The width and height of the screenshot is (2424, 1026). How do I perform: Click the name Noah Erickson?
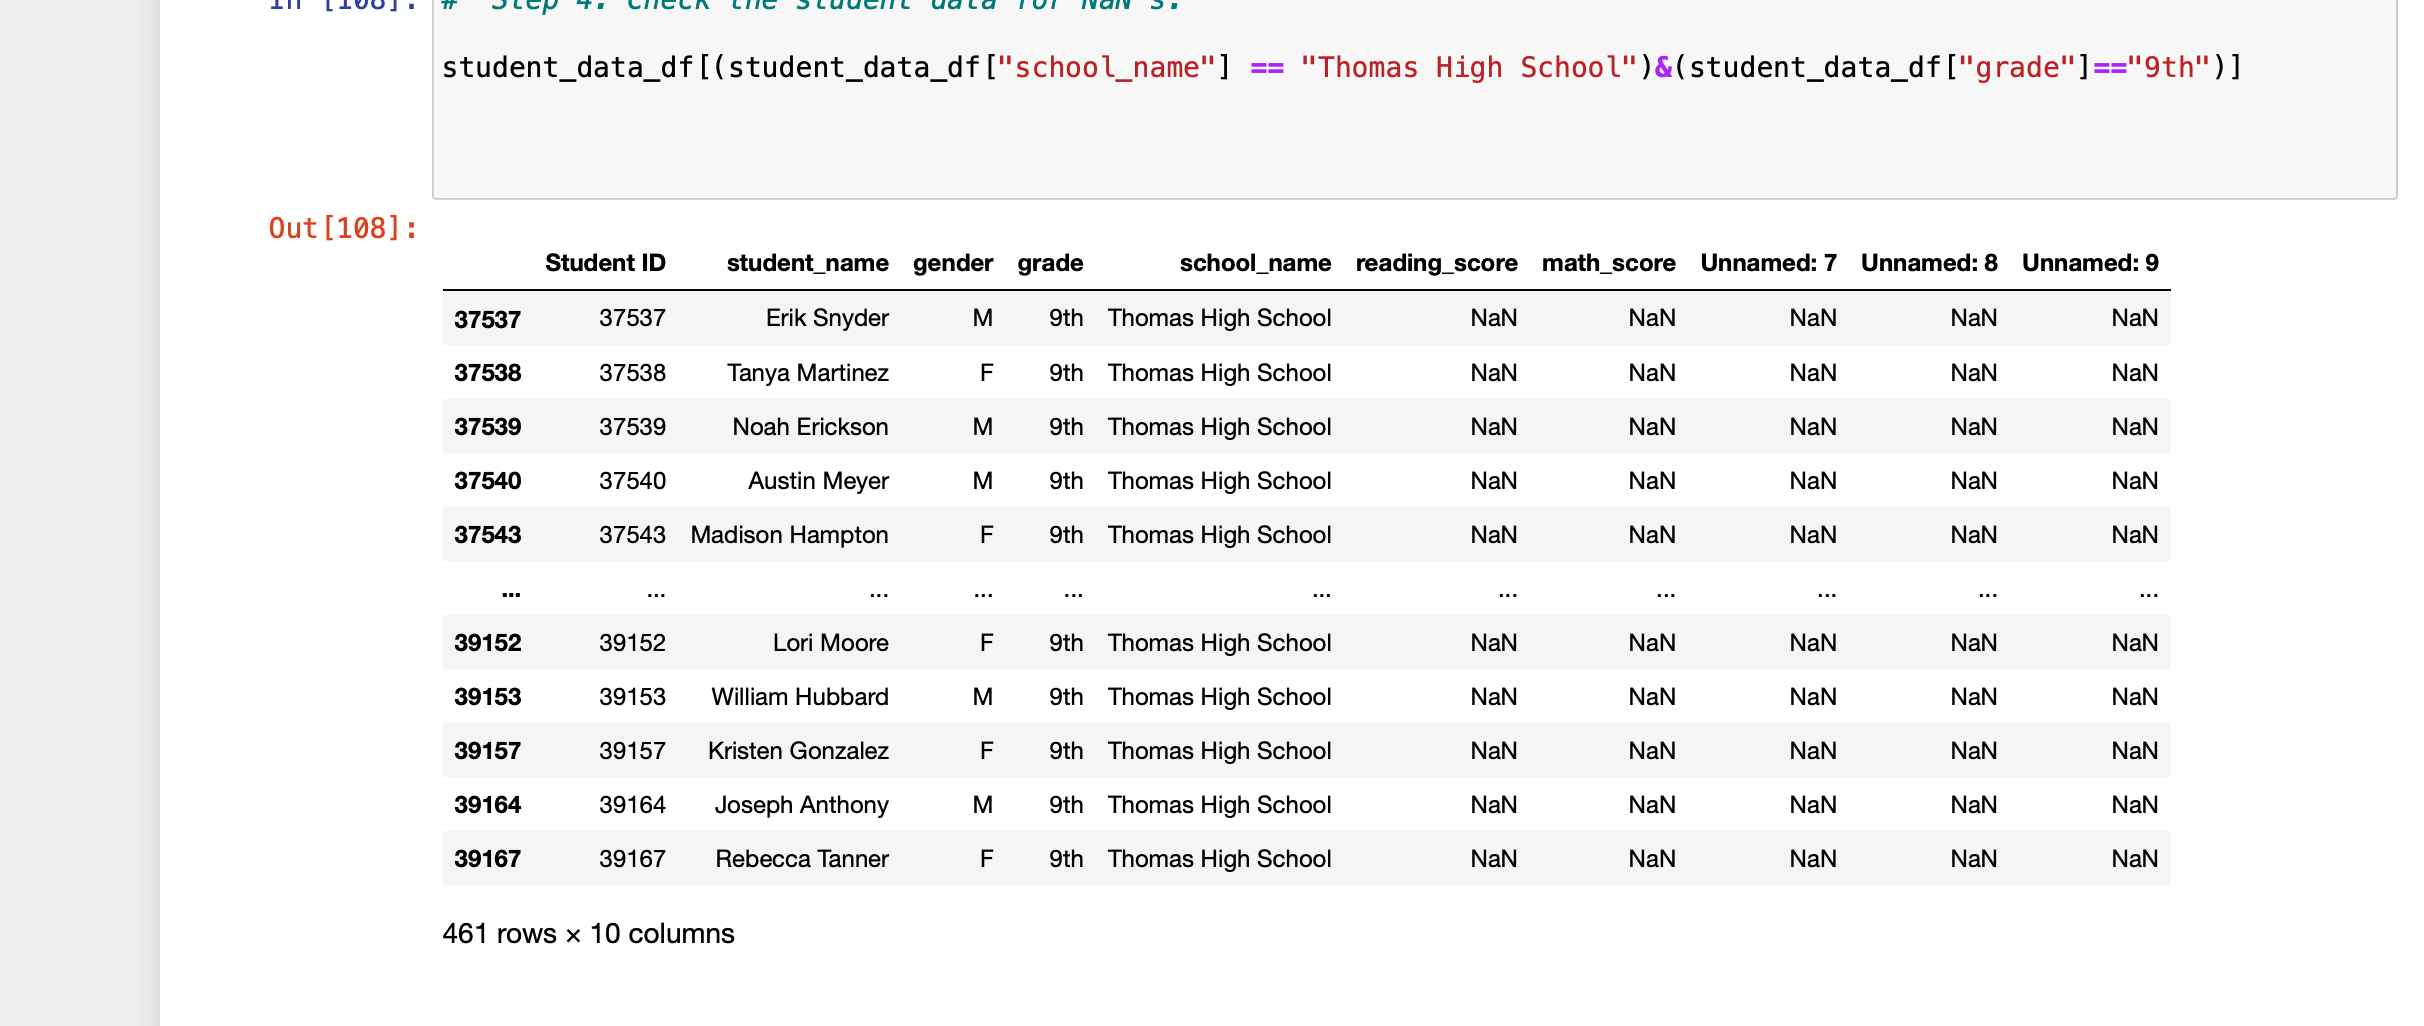pyautogui.click(x=810, y=427)
